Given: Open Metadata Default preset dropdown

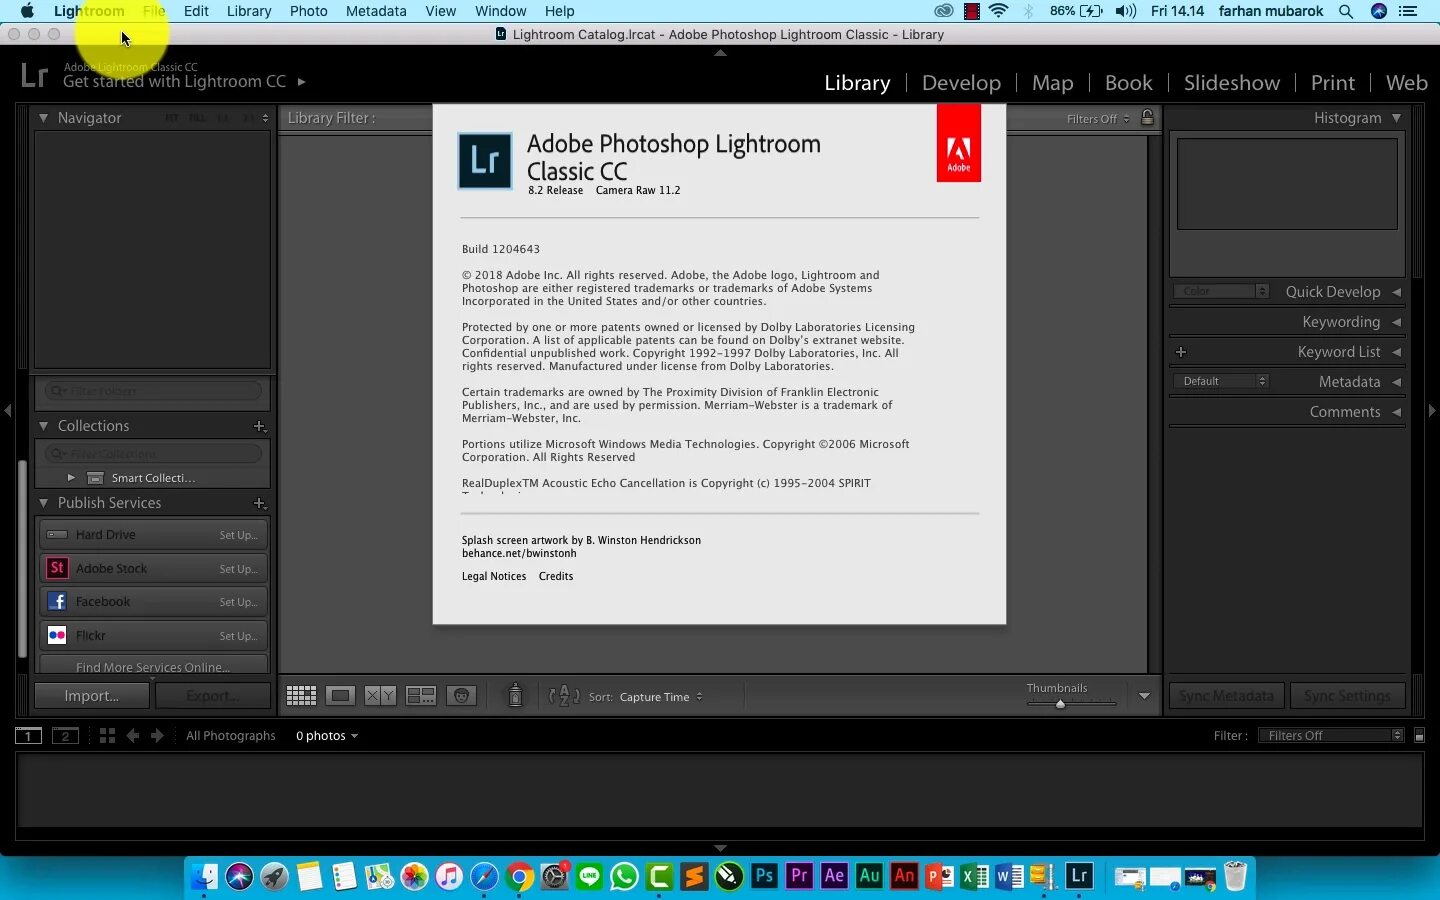Looking at the screenshot, I should pyautogui.click(x=1221, y=382).
